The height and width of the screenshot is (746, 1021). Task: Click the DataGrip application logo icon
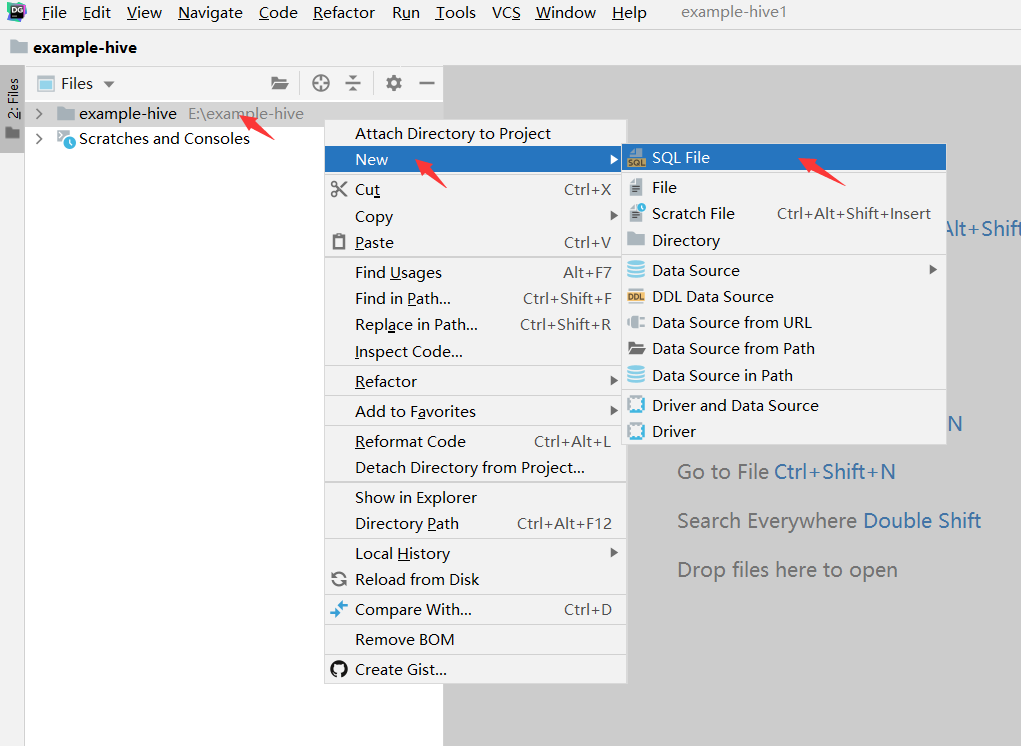[x=16, y=11]
